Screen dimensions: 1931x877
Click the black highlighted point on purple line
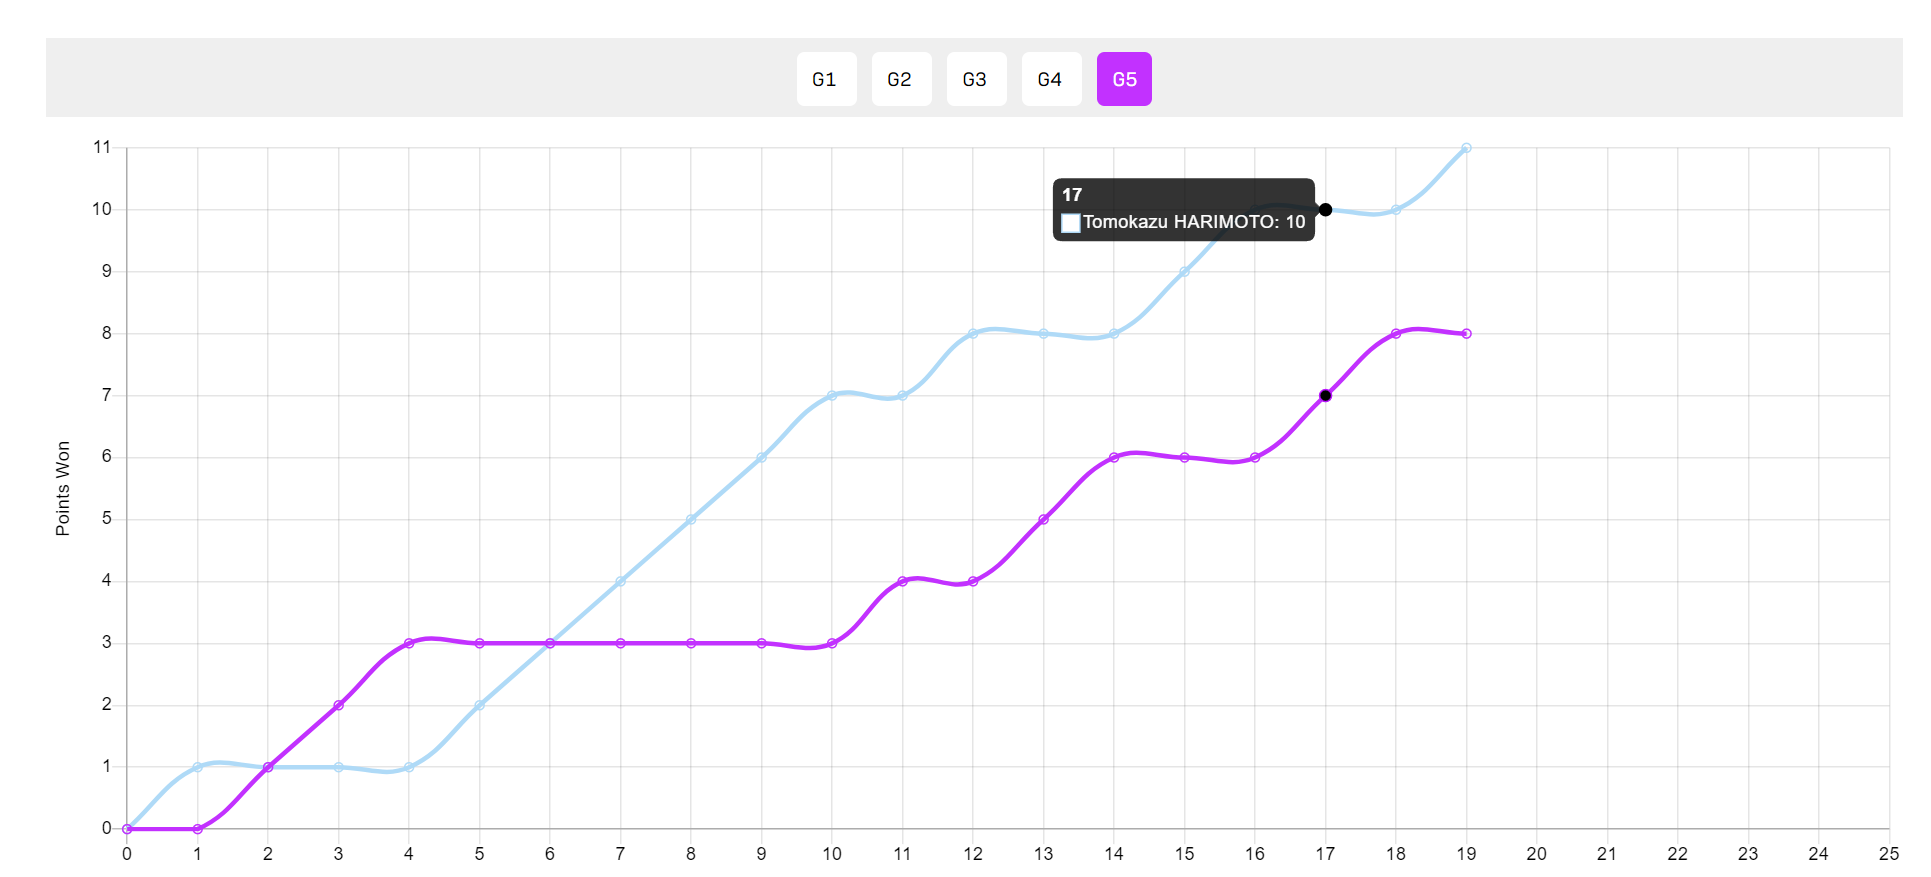(1325, 396)
